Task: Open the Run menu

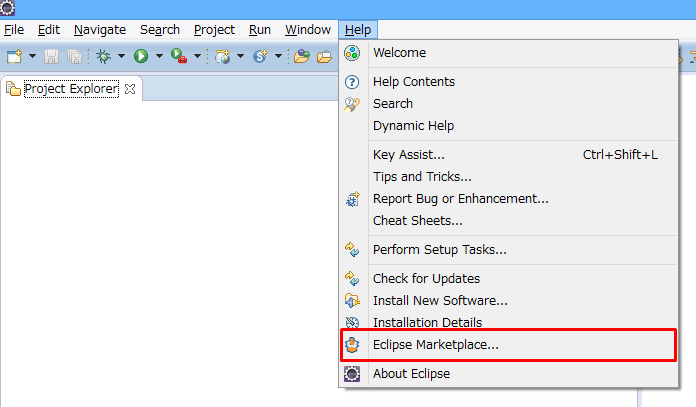Action: coord(260,30)
